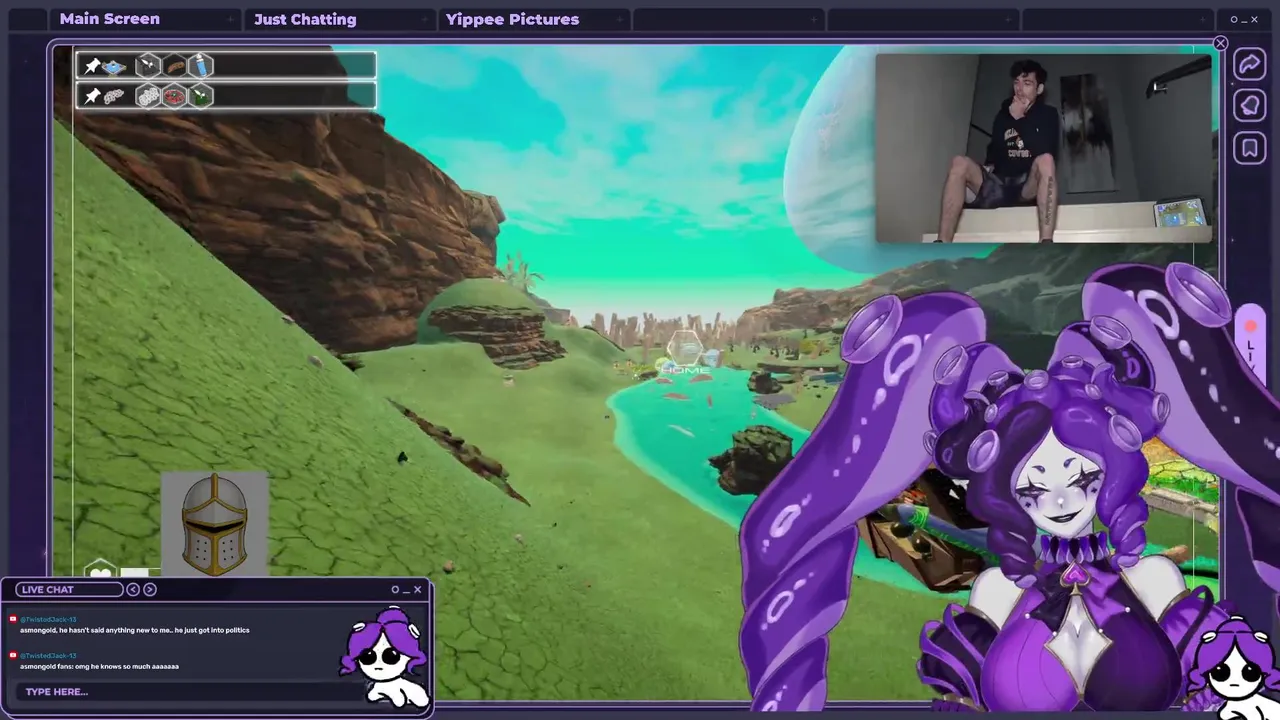1280x720 pixels.
Task: Go to previous chat with left arrow
Action: coord(133,589)
